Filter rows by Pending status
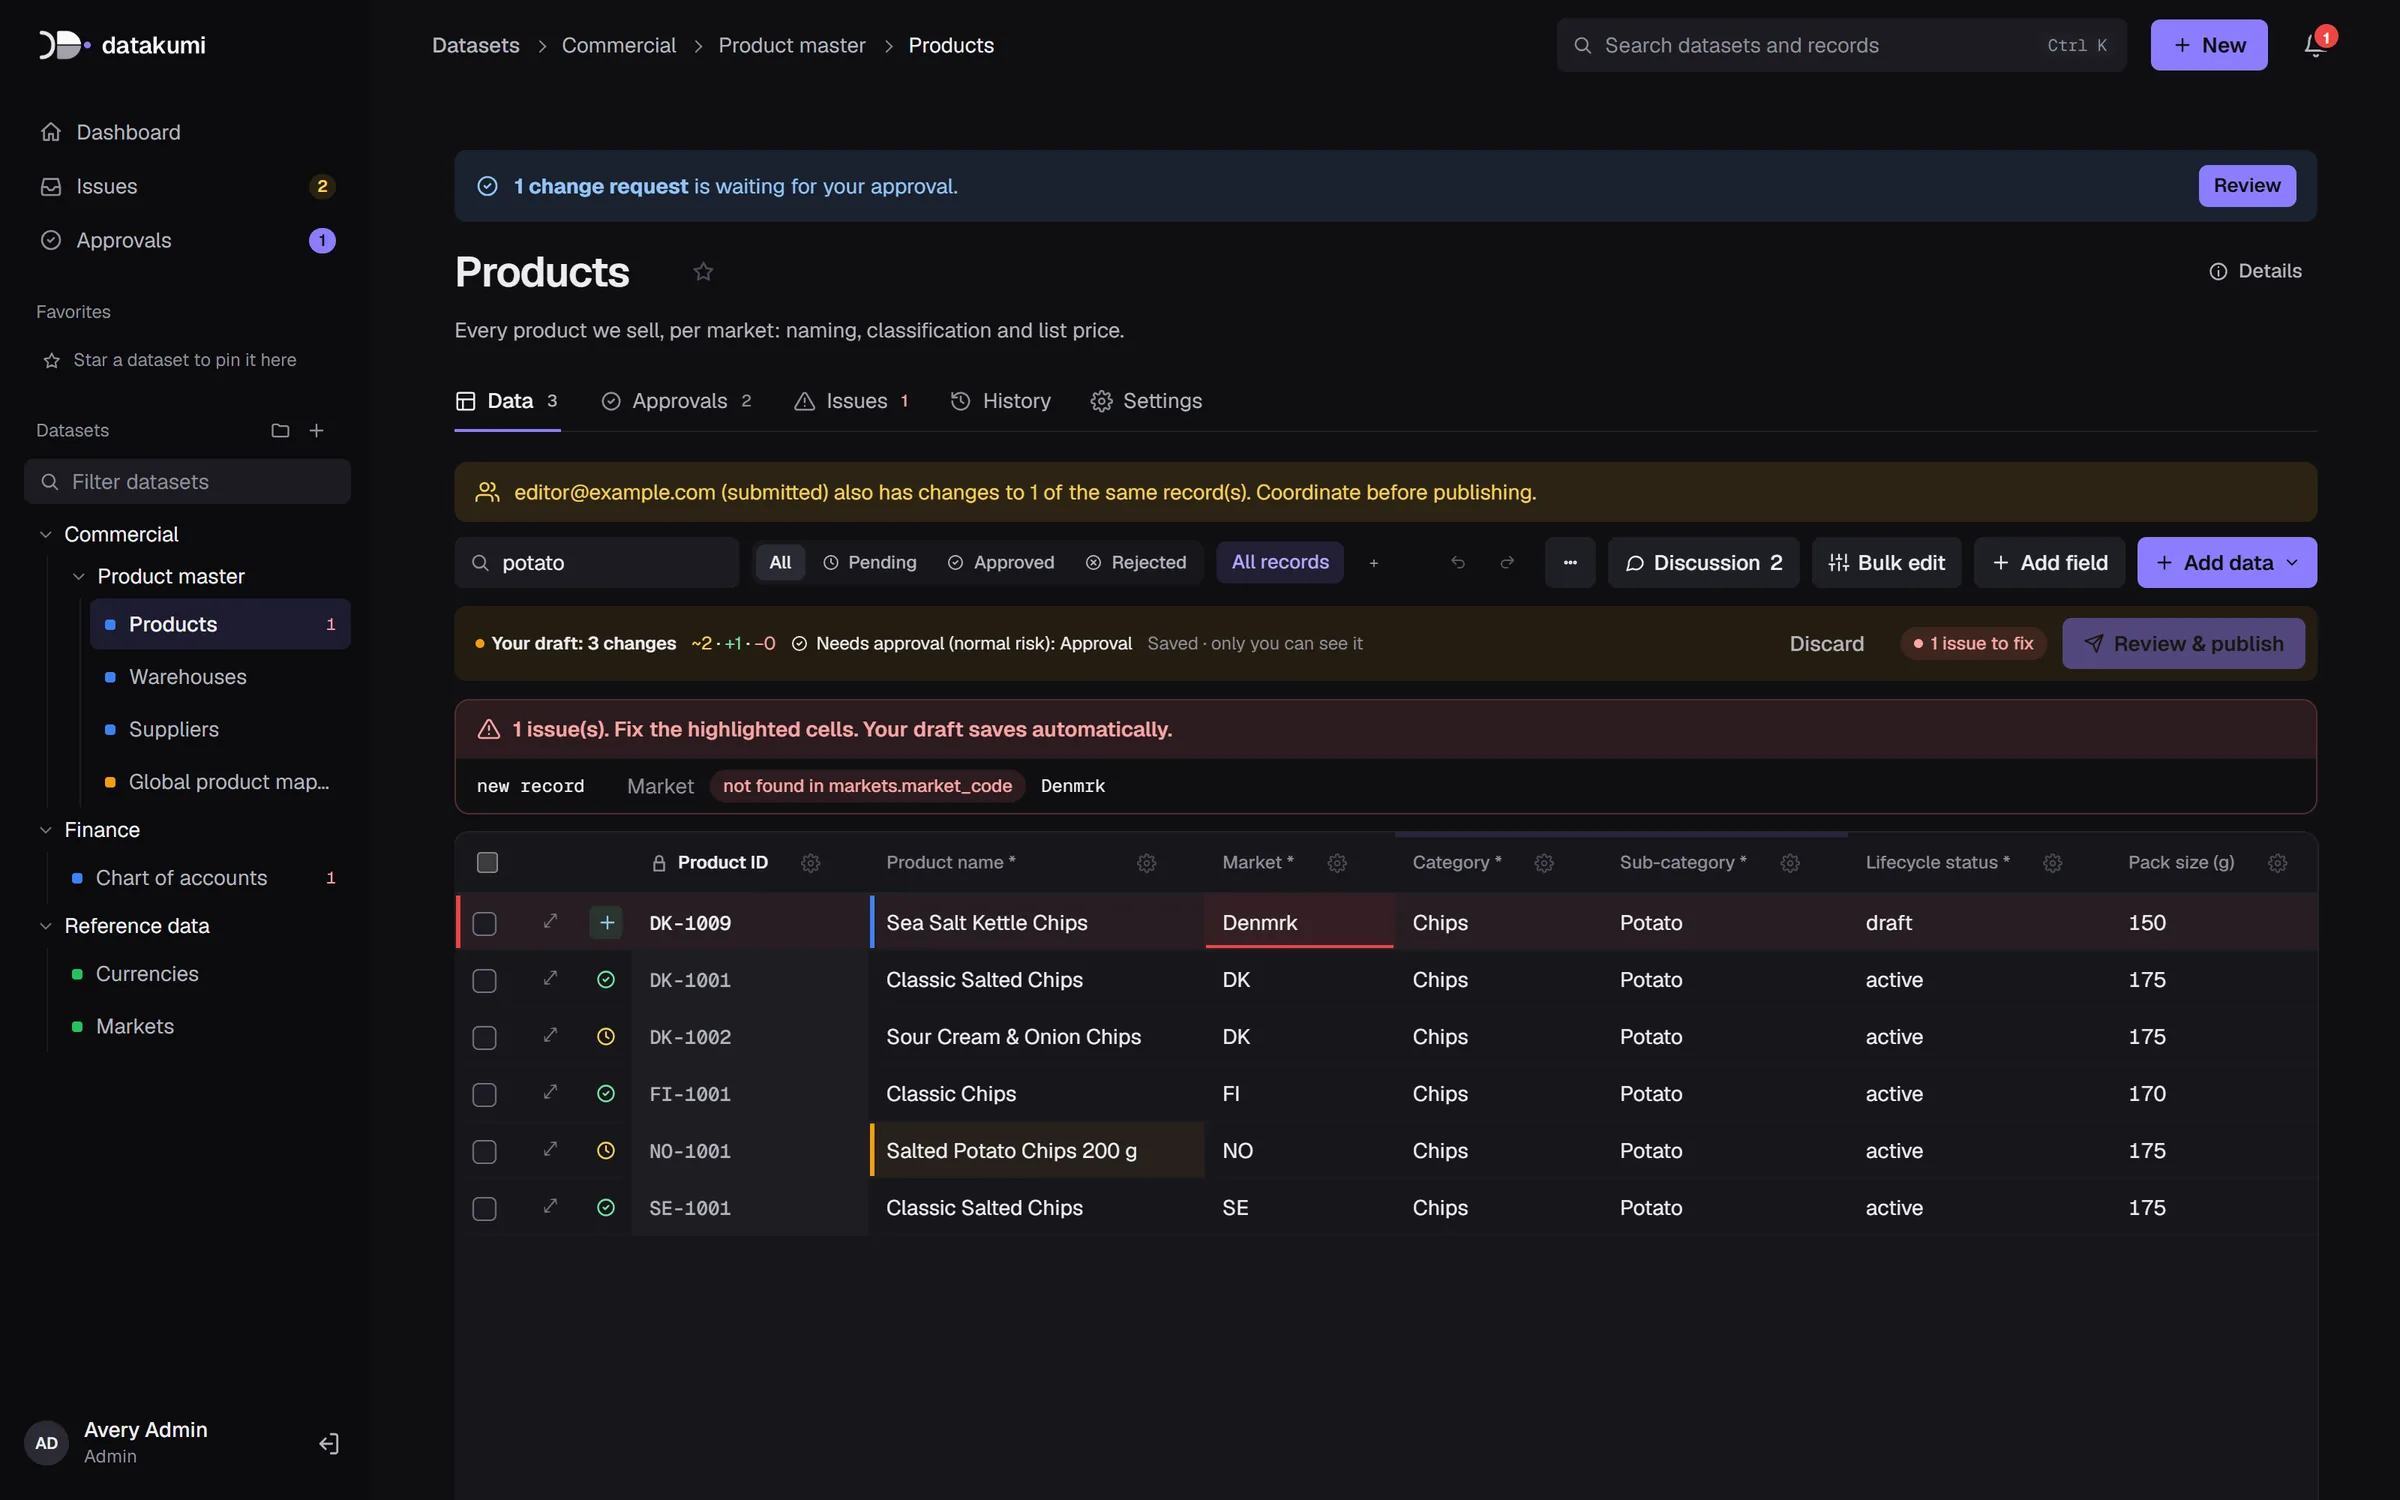 [870, 563]
